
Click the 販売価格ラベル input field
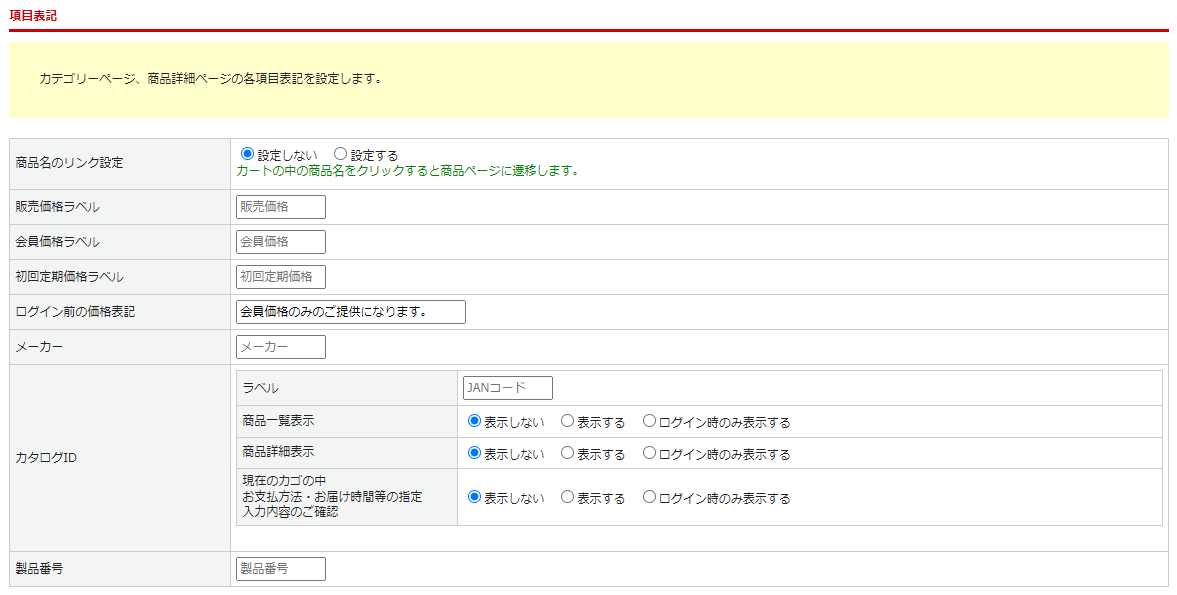click(x=281, y=207)
